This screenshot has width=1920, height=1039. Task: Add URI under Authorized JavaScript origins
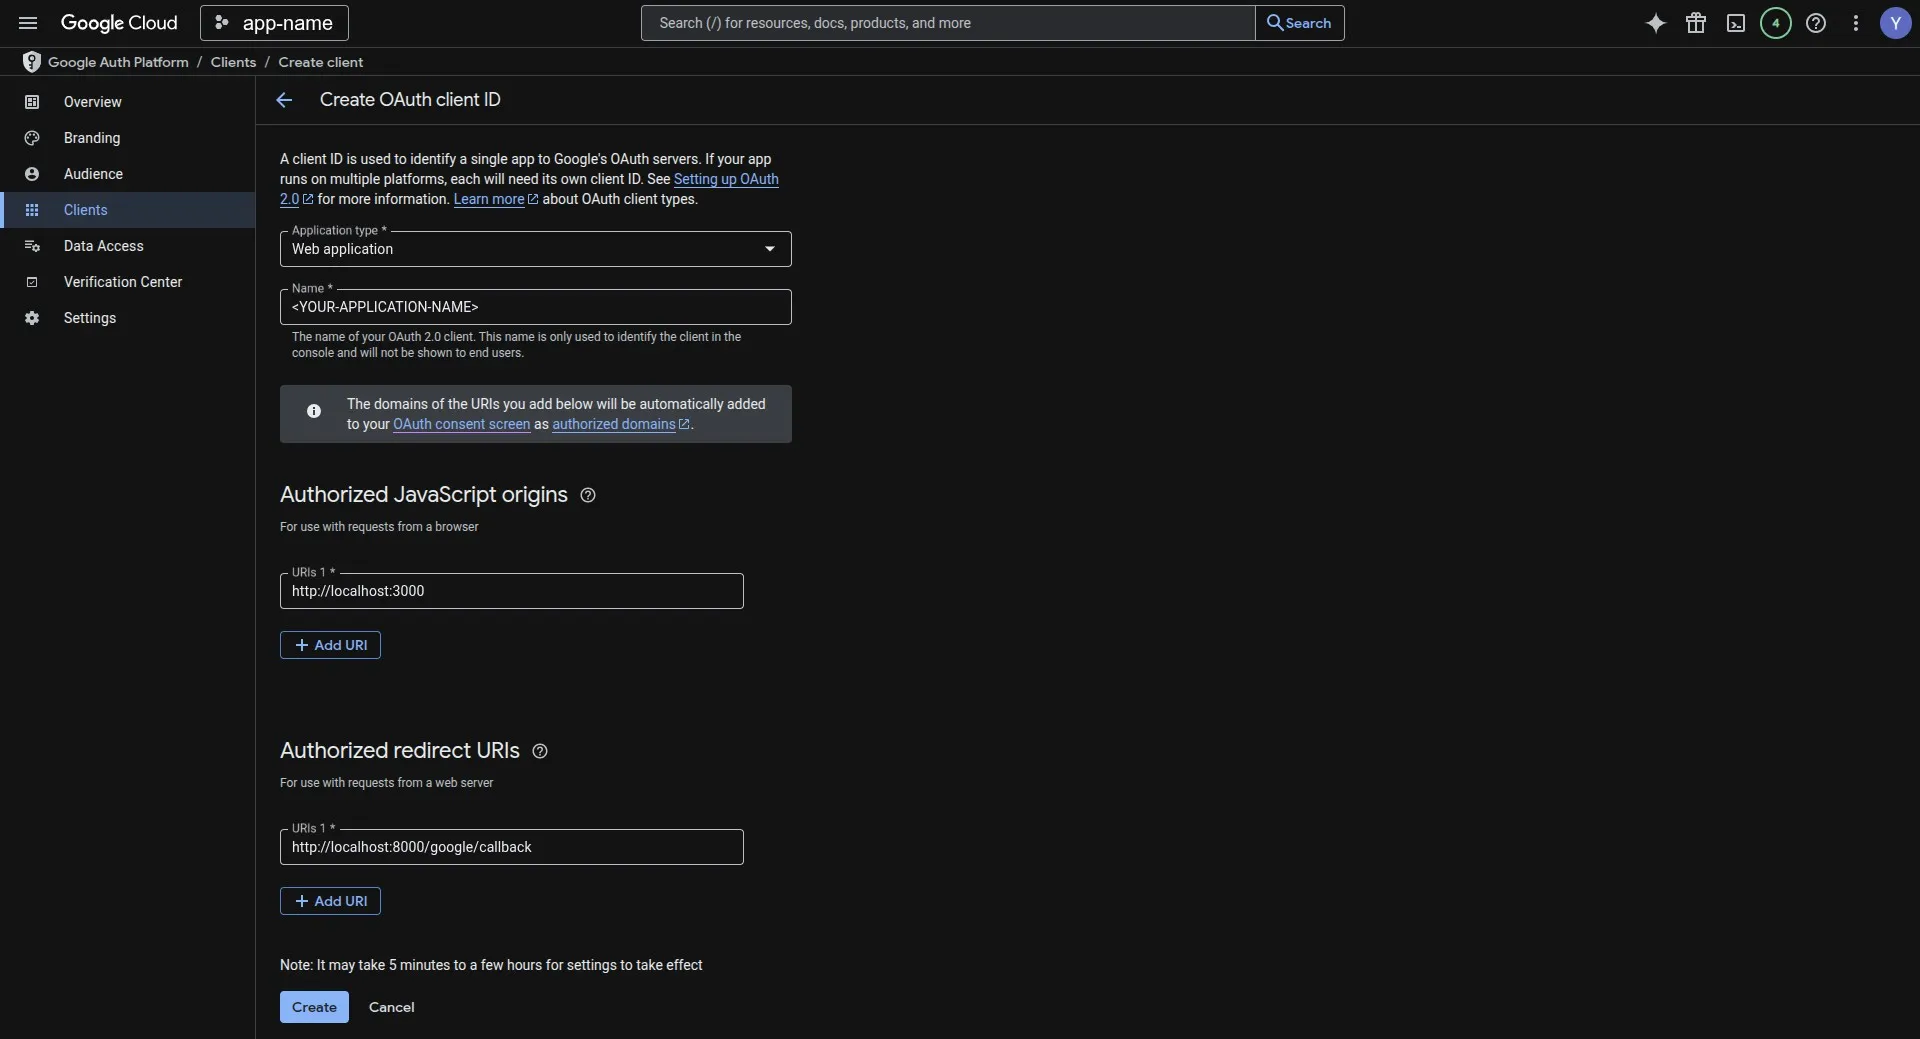coord(330,645)
